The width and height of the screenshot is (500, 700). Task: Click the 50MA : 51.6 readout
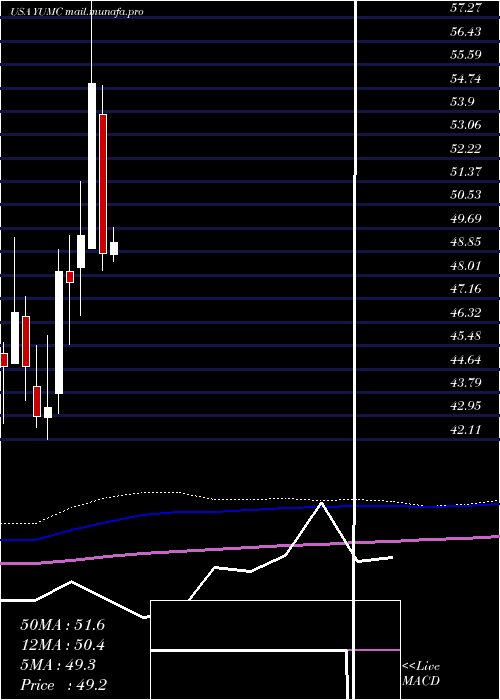62,625
